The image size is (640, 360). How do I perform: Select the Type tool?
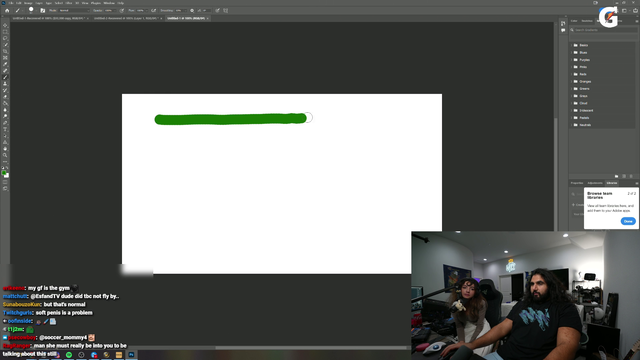tap(5, 129)
